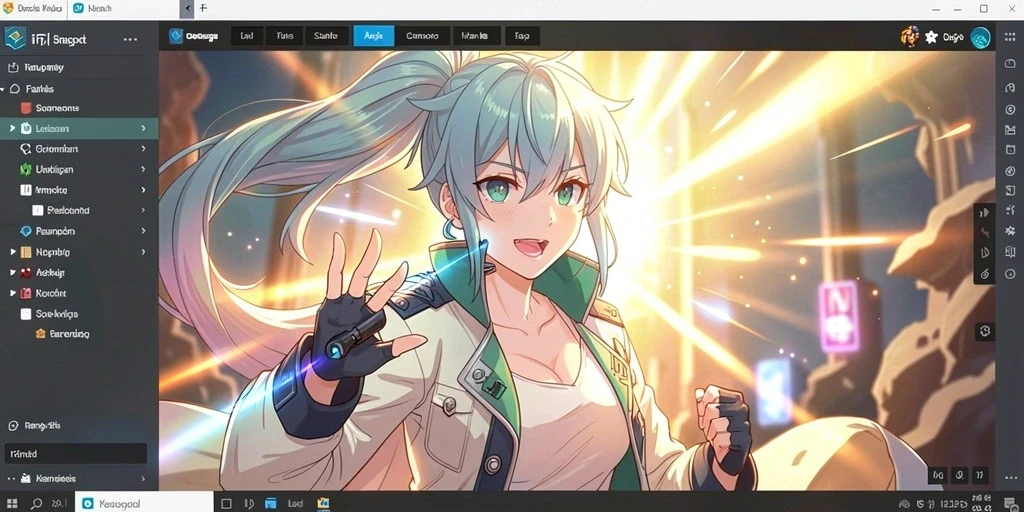Click the speaker-shaped icon in the floating canvas toolbar

tap(985, 212)
